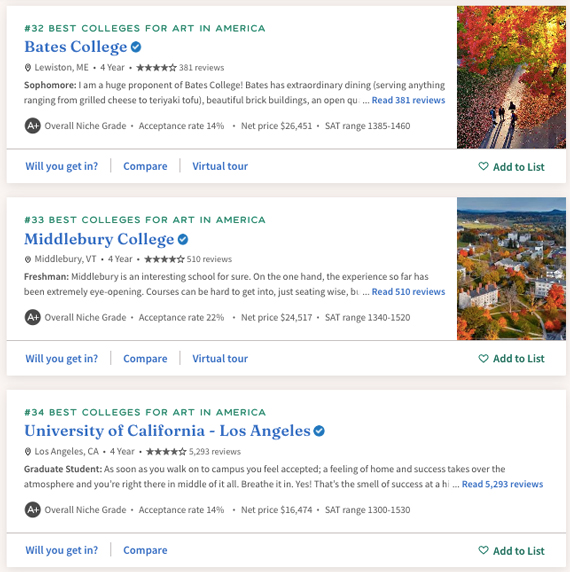
Task: Click the star rating for Middlebury College
Action: (x=164, y=259)
